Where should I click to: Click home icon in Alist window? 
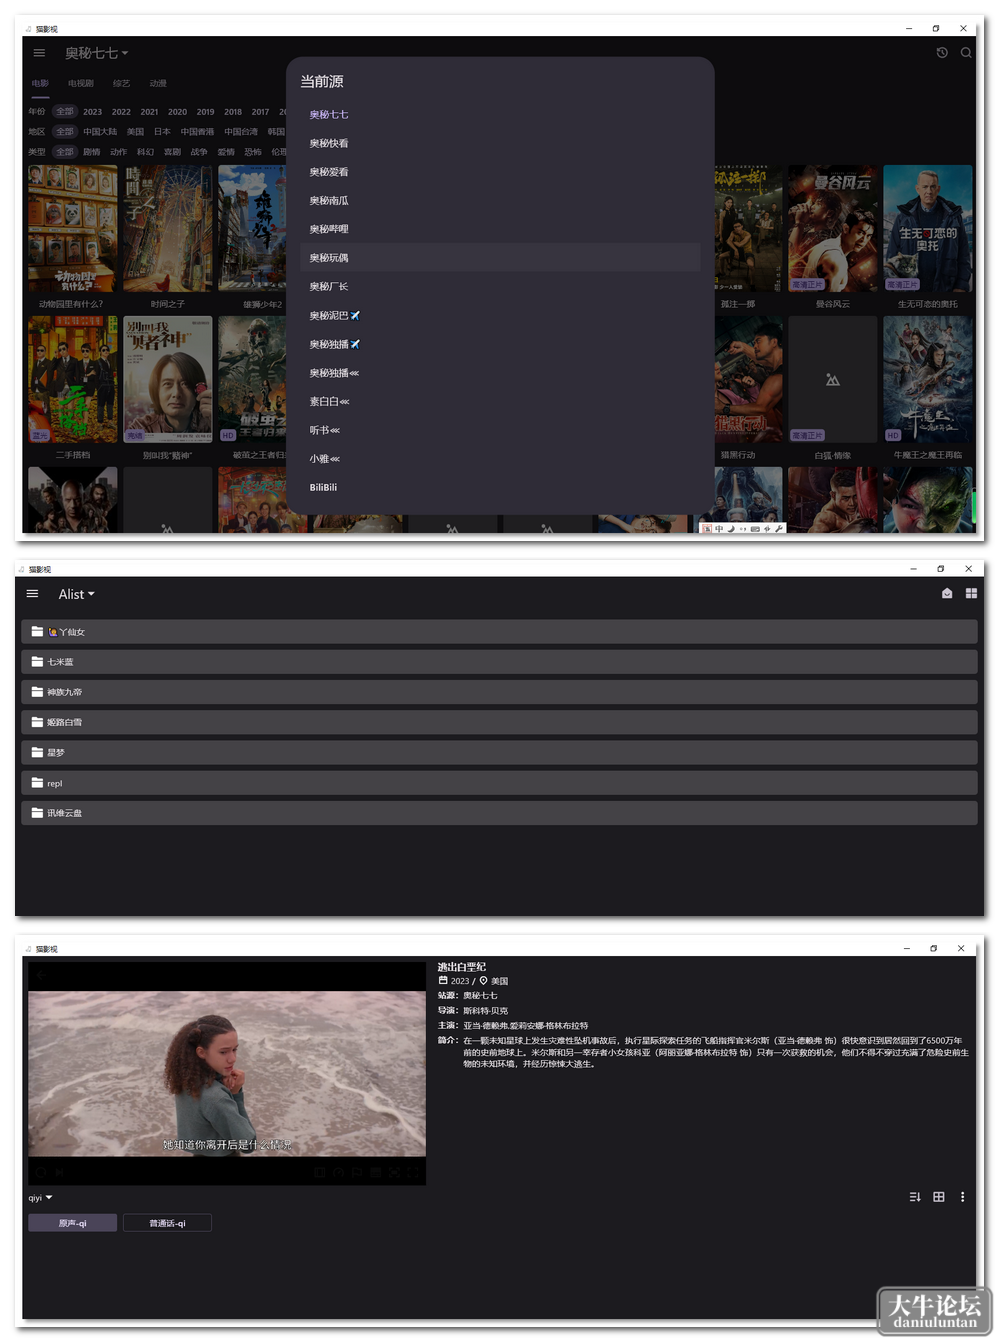coord(947,594)
